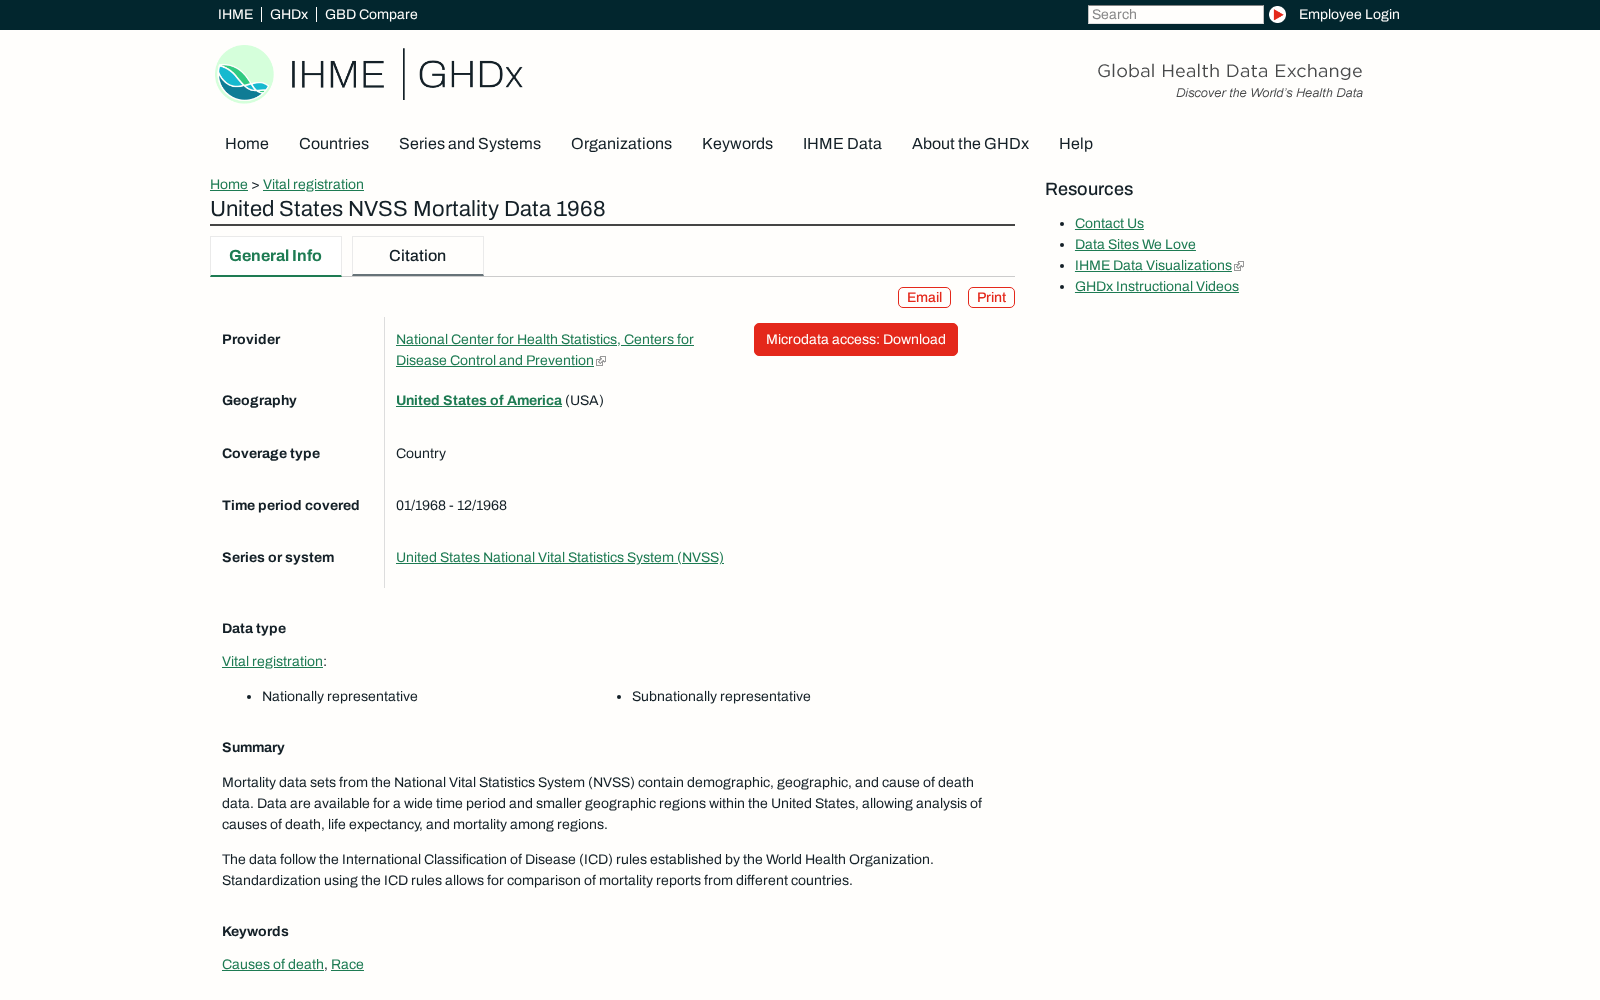Open Data Sites We Love link
The width and height of the screenshot is (1600, 1000).
[1135, 244]
